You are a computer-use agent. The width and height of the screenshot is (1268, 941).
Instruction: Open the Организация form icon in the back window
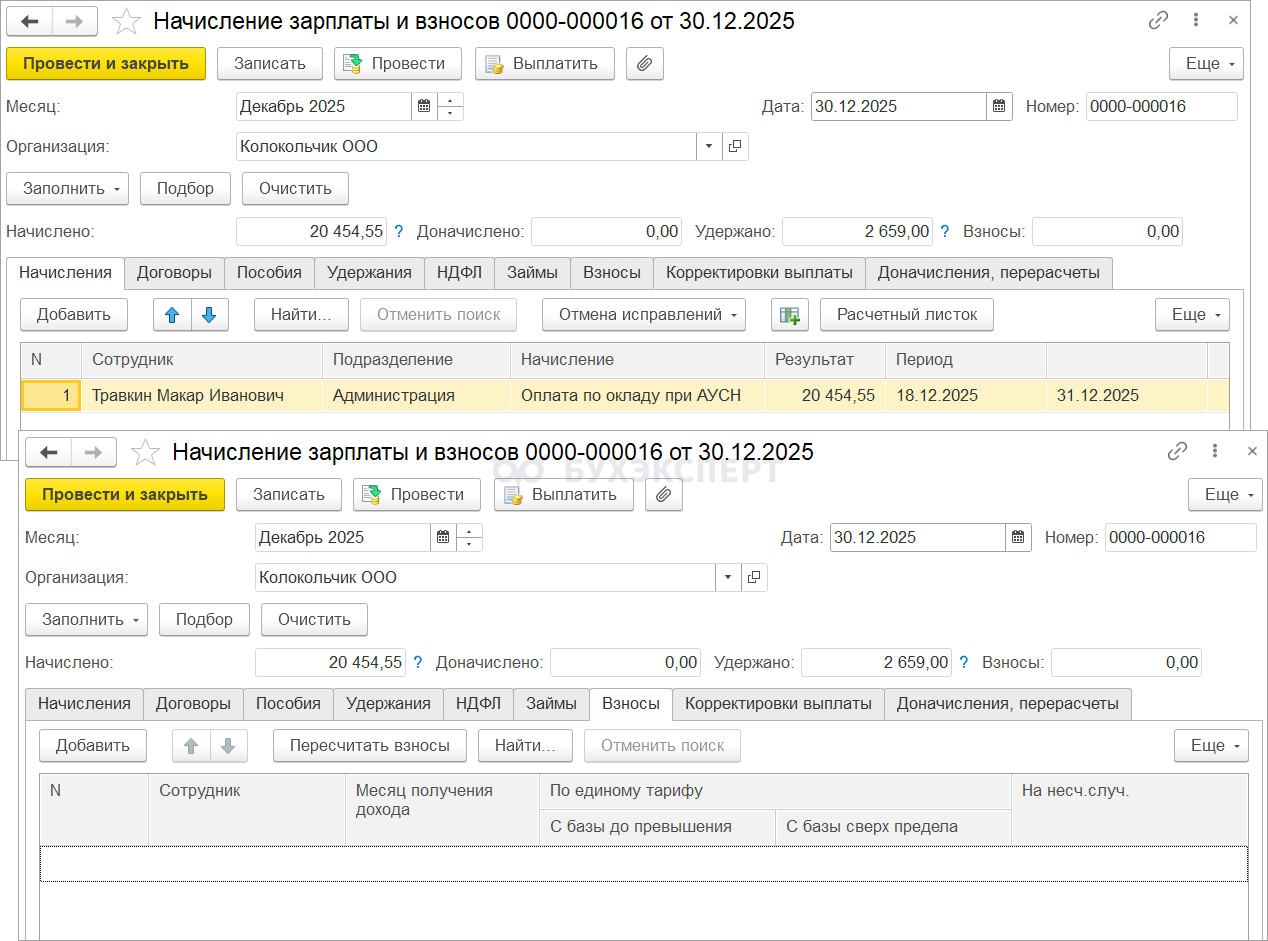(x=735, y=146)
